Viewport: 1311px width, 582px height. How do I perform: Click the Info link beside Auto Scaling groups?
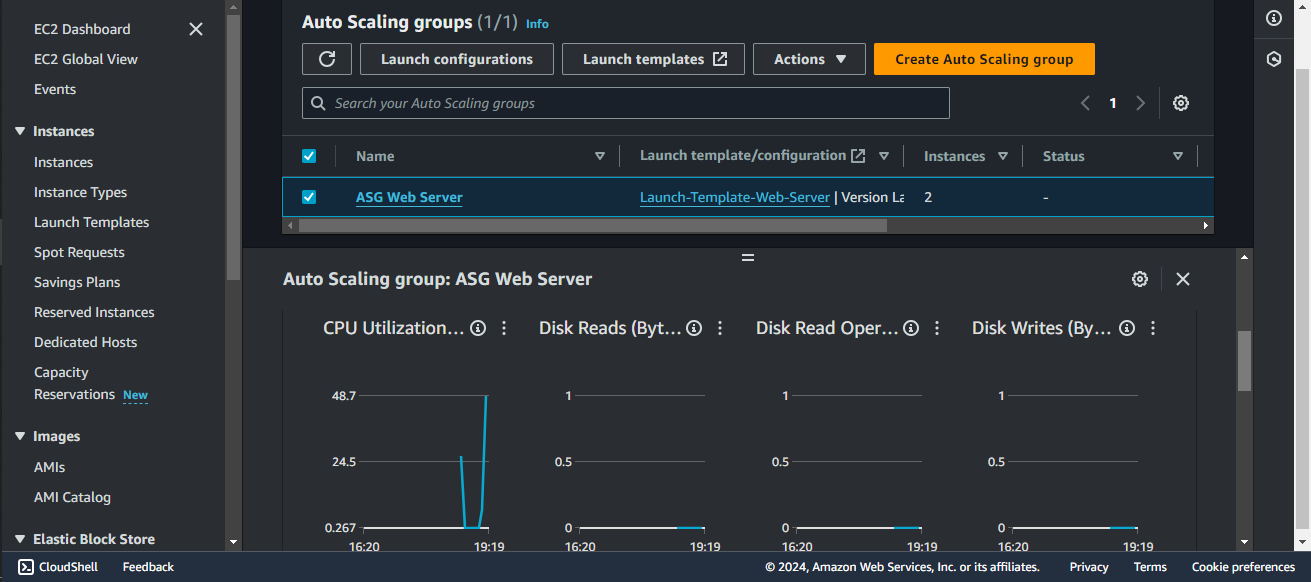point(537,23)
